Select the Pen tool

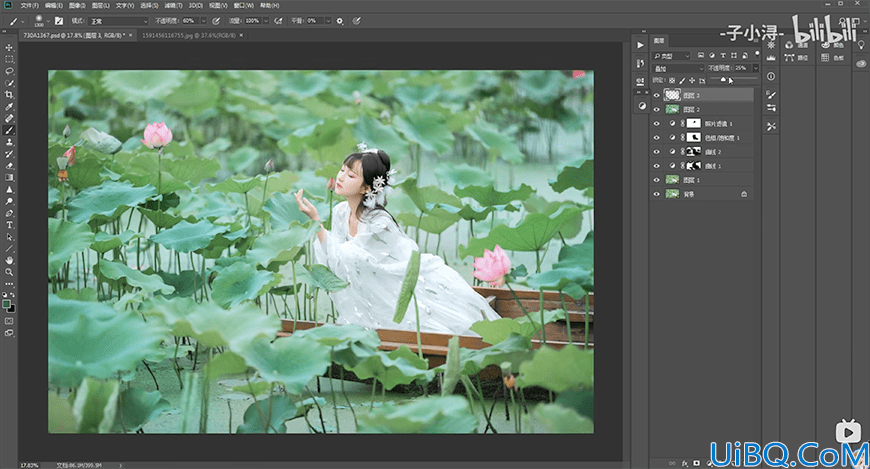(9, 213)
